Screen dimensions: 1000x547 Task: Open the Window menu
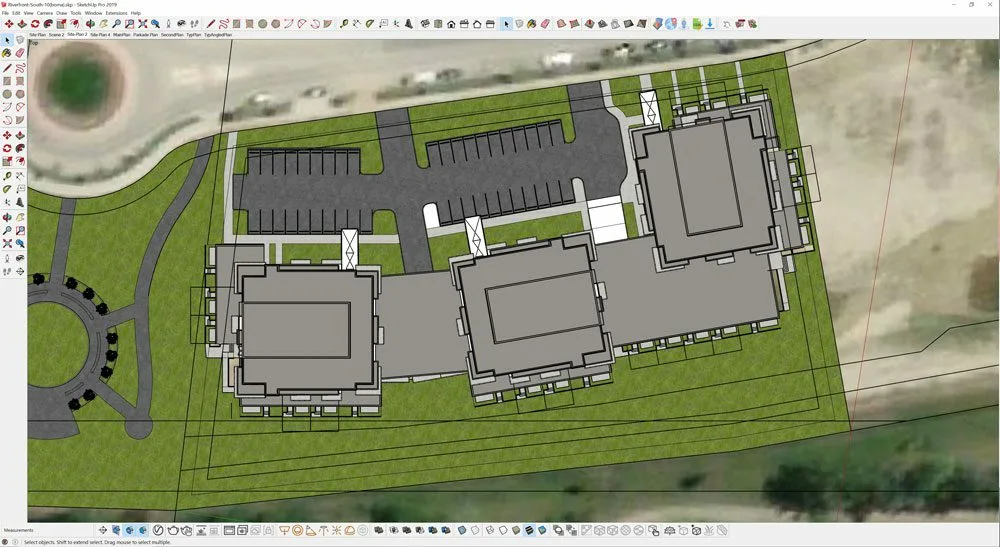93,13
